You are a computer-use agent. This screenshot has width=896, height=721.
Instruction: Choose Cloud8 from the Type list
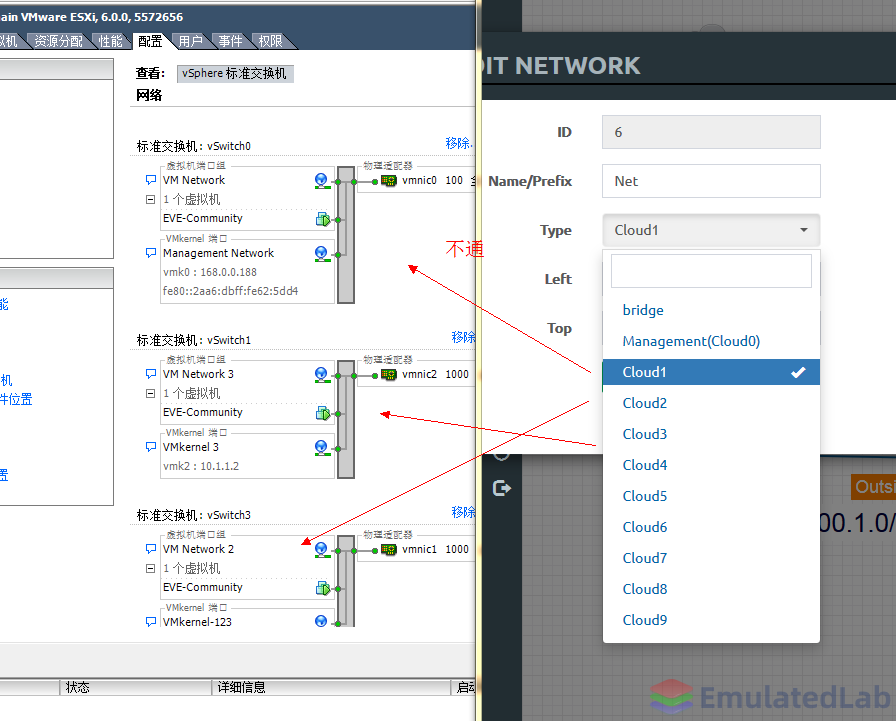[711, 589]
